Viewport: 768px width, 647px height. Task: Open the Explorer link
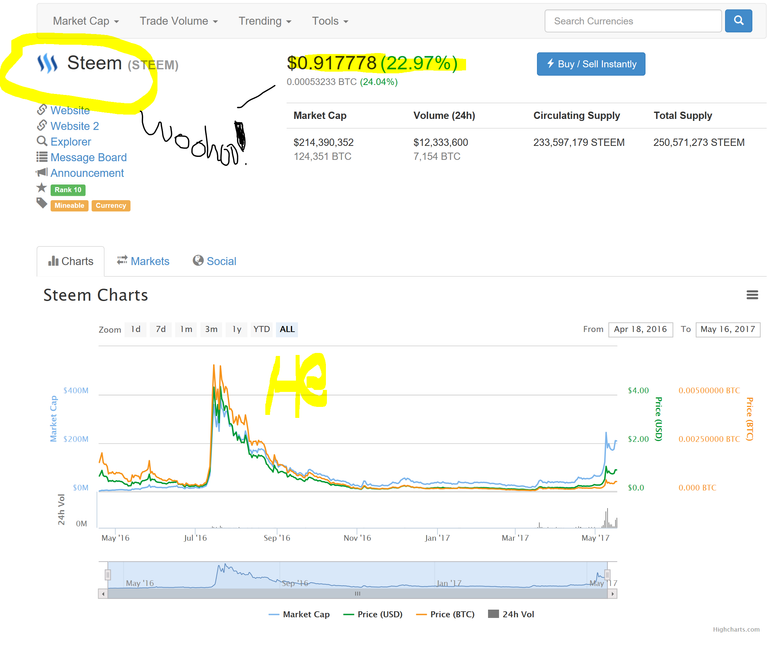71,142
